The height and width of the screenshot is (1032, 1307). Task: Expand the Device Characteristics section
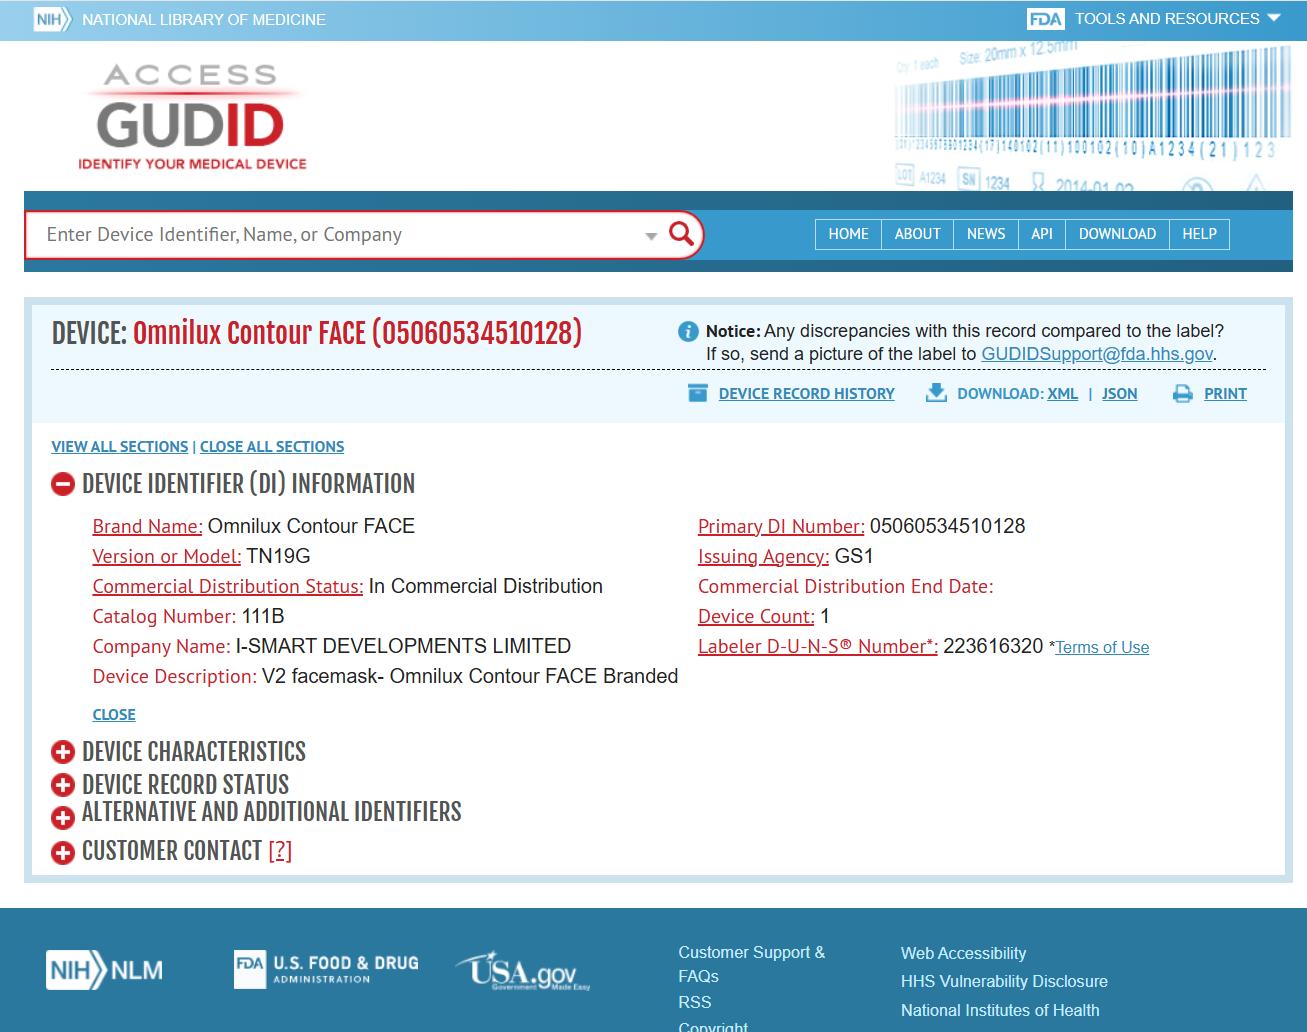point(63,752)
